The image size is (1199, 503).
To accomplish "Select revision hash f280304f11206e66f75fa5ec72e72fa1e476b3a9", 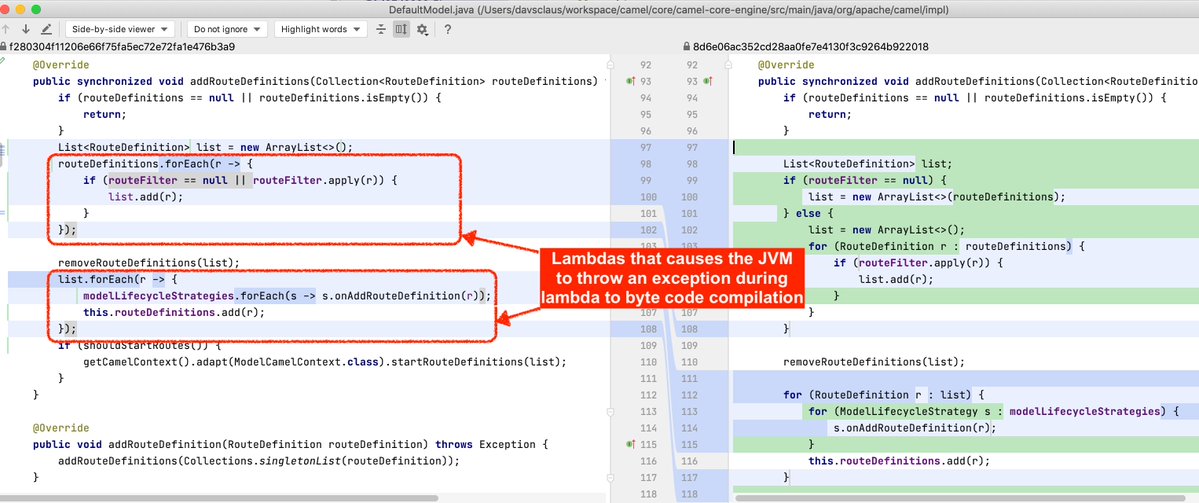I will point(122,47).
